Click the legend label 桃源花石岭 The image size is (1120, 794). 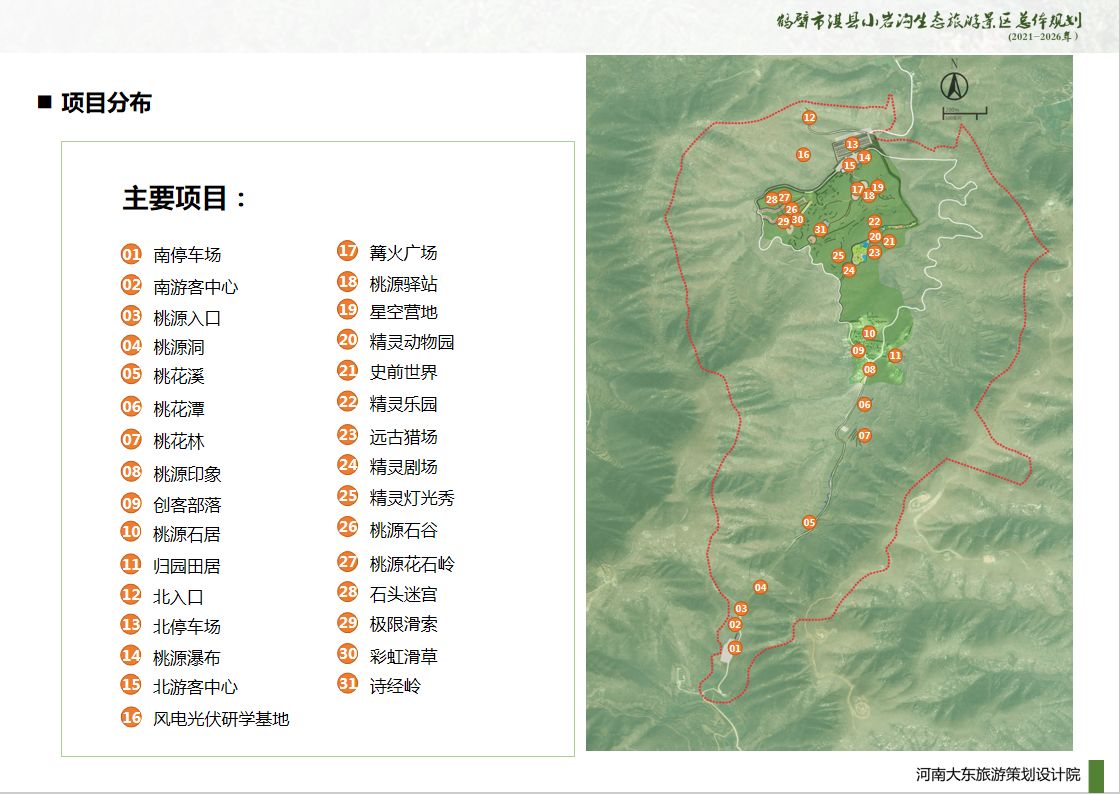(x=412, y=564)
